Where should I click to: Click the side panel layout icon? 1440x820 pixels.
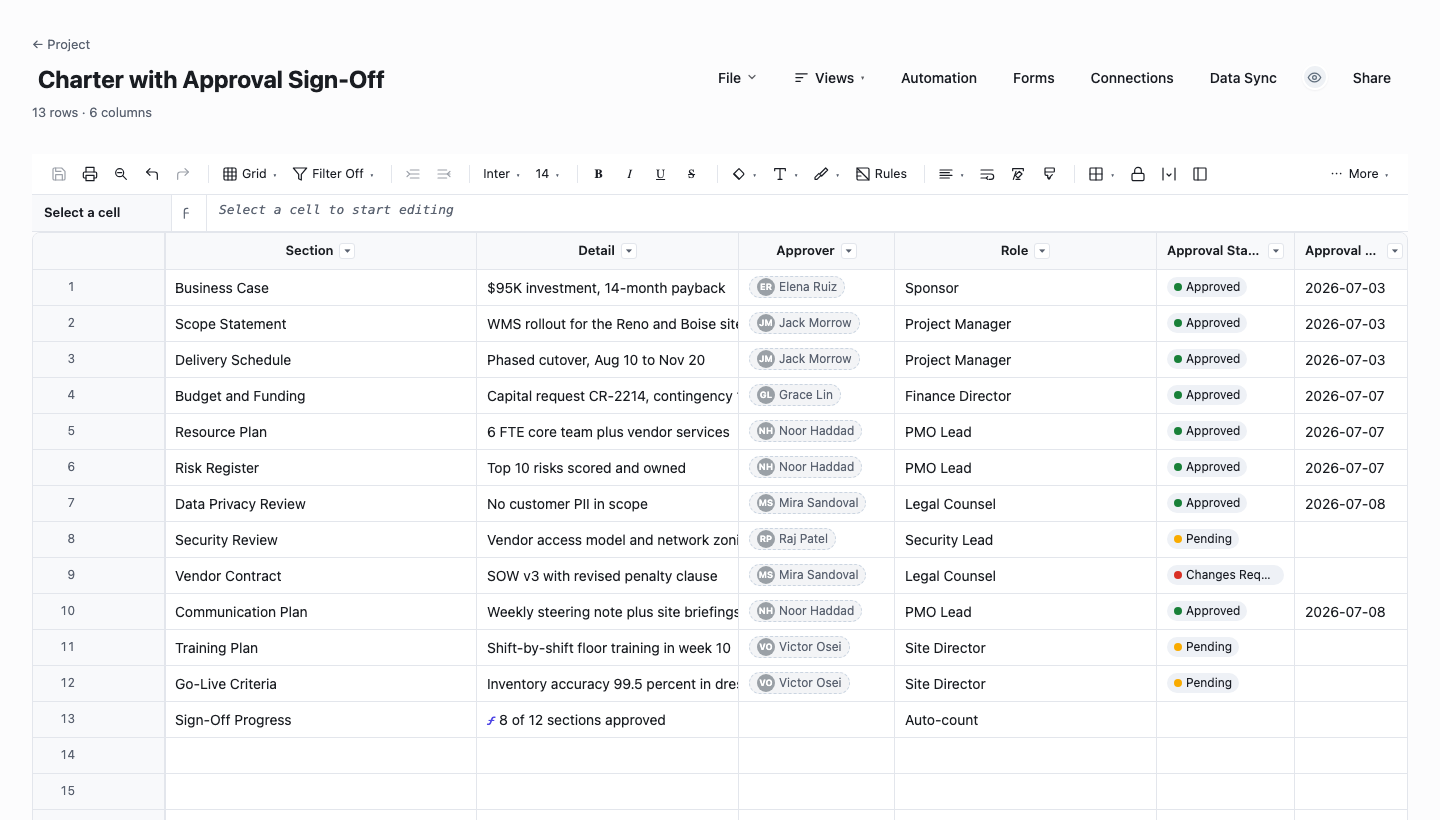click(1200, 174)
